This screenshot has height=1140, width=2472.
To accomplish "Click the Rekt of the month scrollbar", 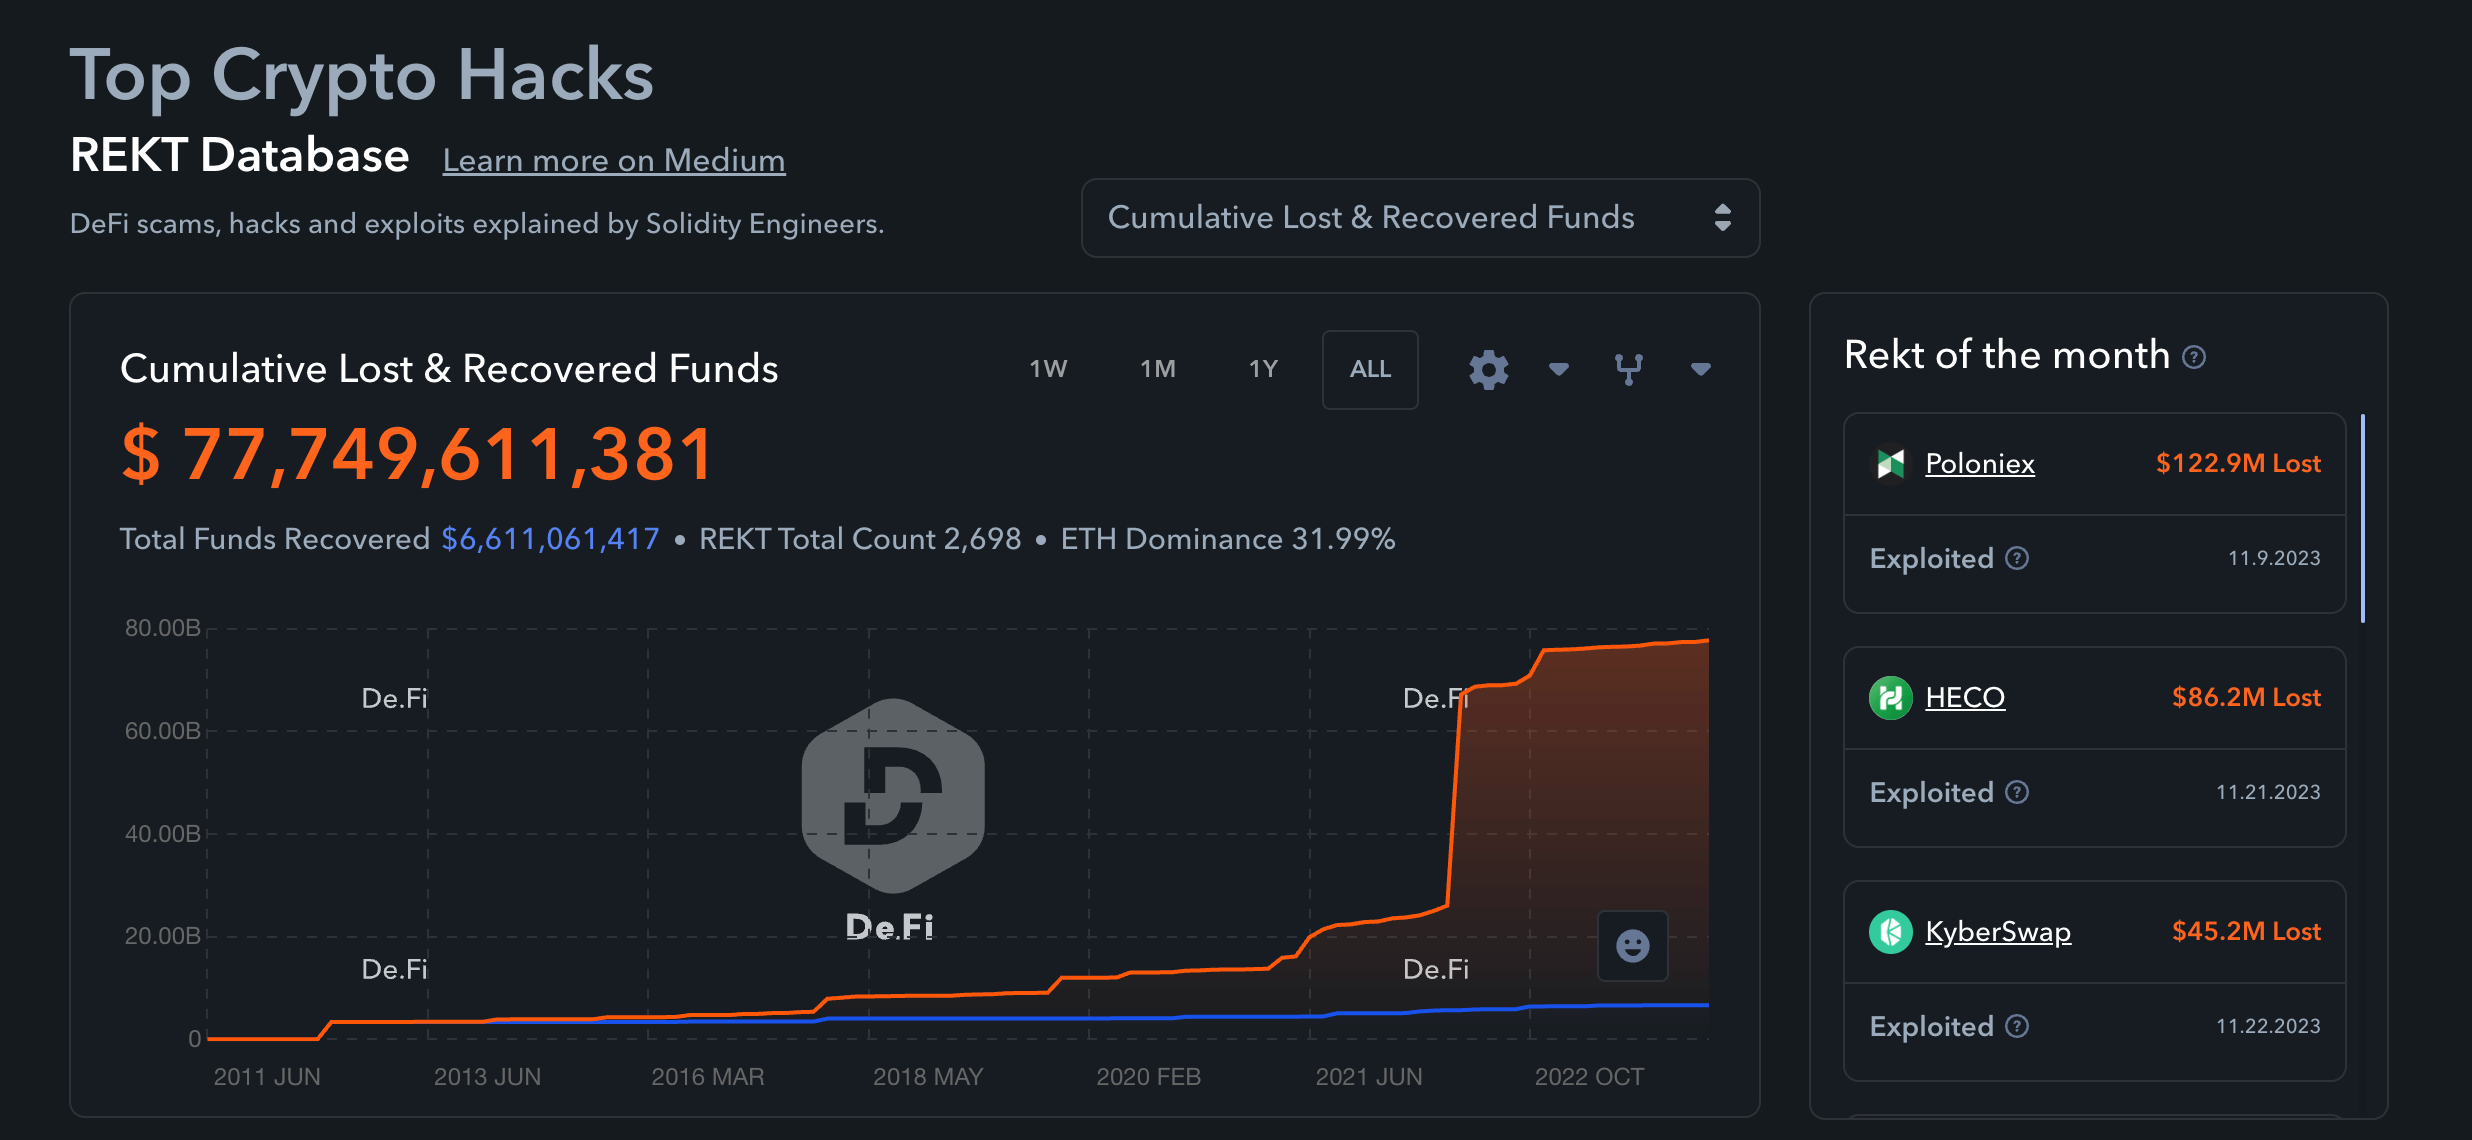I will (2362, 518).
